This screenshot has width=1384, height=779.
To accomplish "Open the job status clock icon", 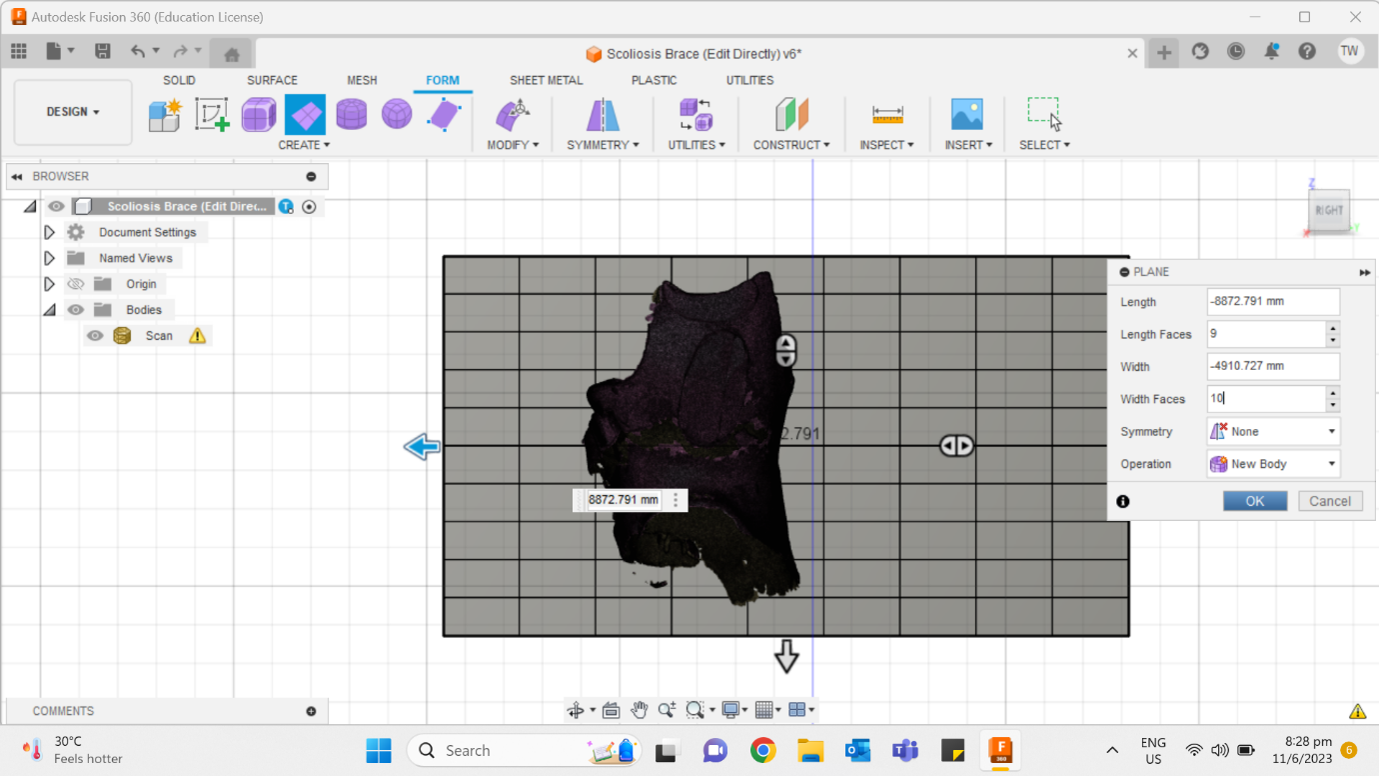I will coord(1236,52).
